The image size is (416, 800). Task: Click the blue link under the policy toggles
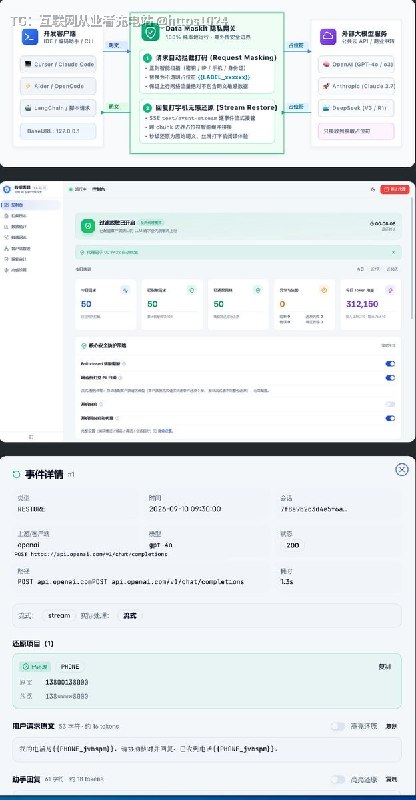164,431
